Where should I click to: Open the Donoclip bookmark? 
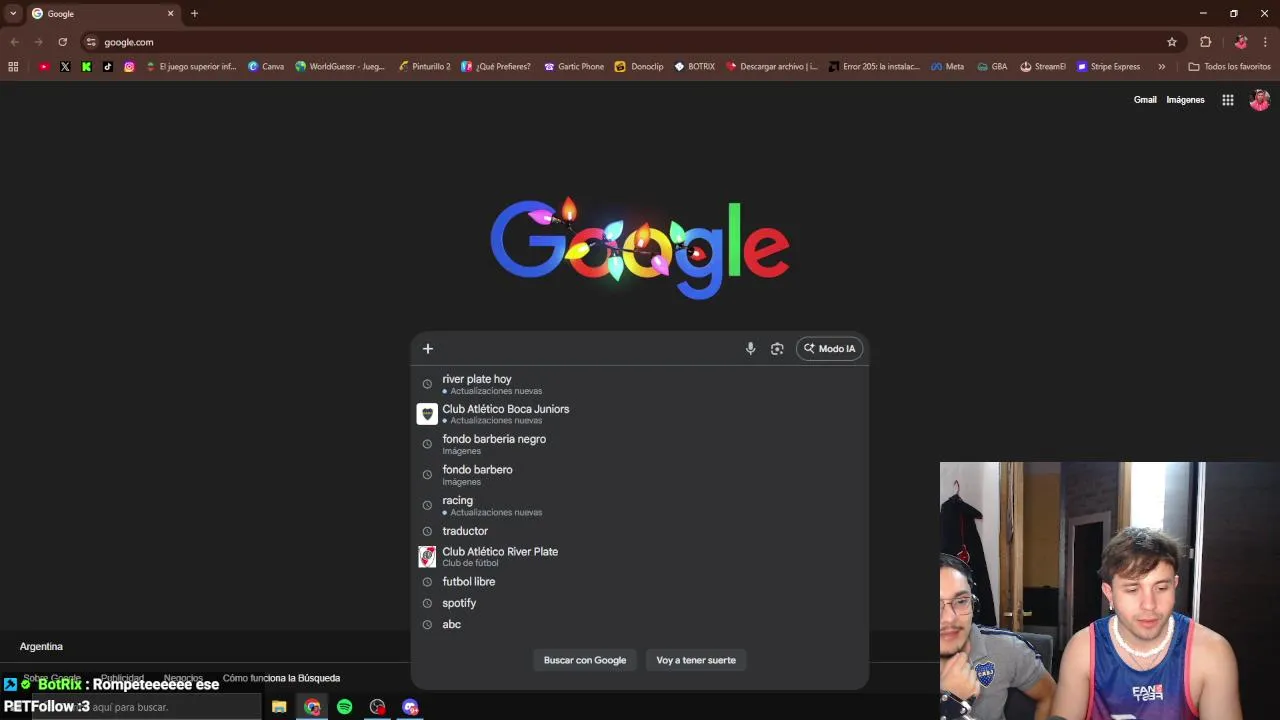click(x=639, y=67)
